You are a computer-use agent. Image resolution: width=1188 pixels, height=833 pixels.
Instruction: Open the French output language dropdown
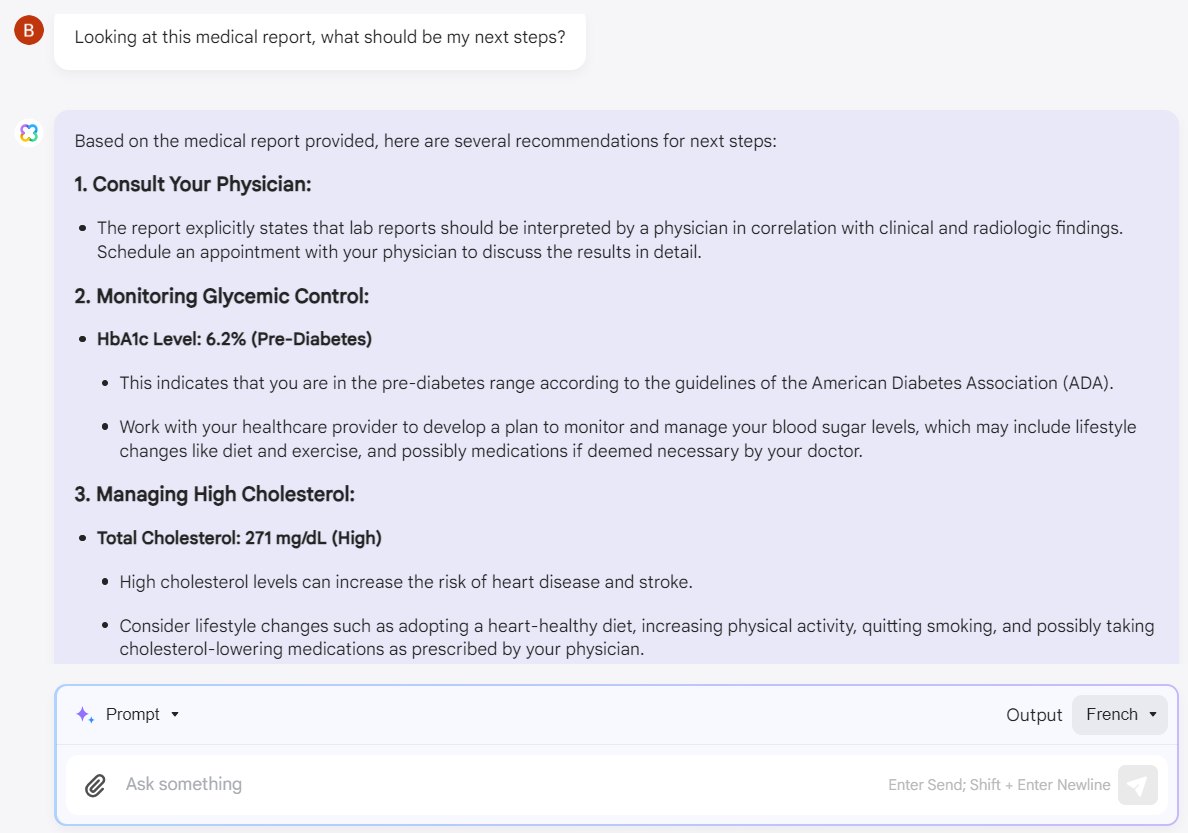point(1119,714)
